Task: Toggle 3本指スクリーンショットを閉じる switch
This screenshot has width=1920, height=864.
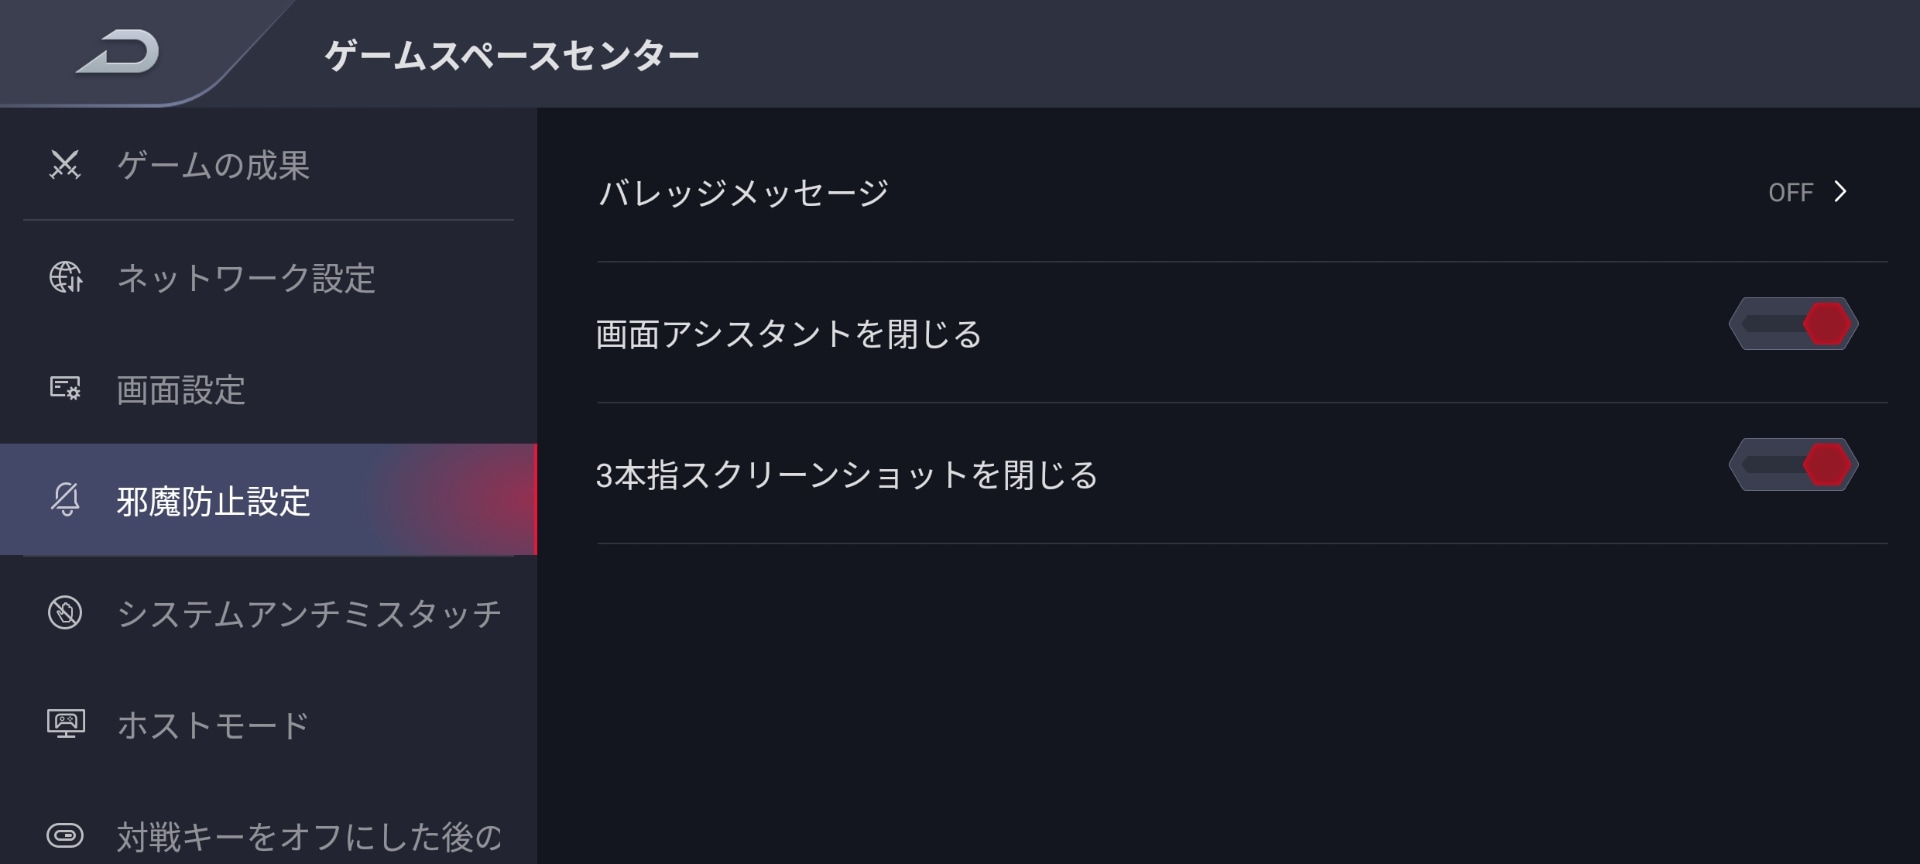Action: pyautogui.click(x=1793, y=465)
